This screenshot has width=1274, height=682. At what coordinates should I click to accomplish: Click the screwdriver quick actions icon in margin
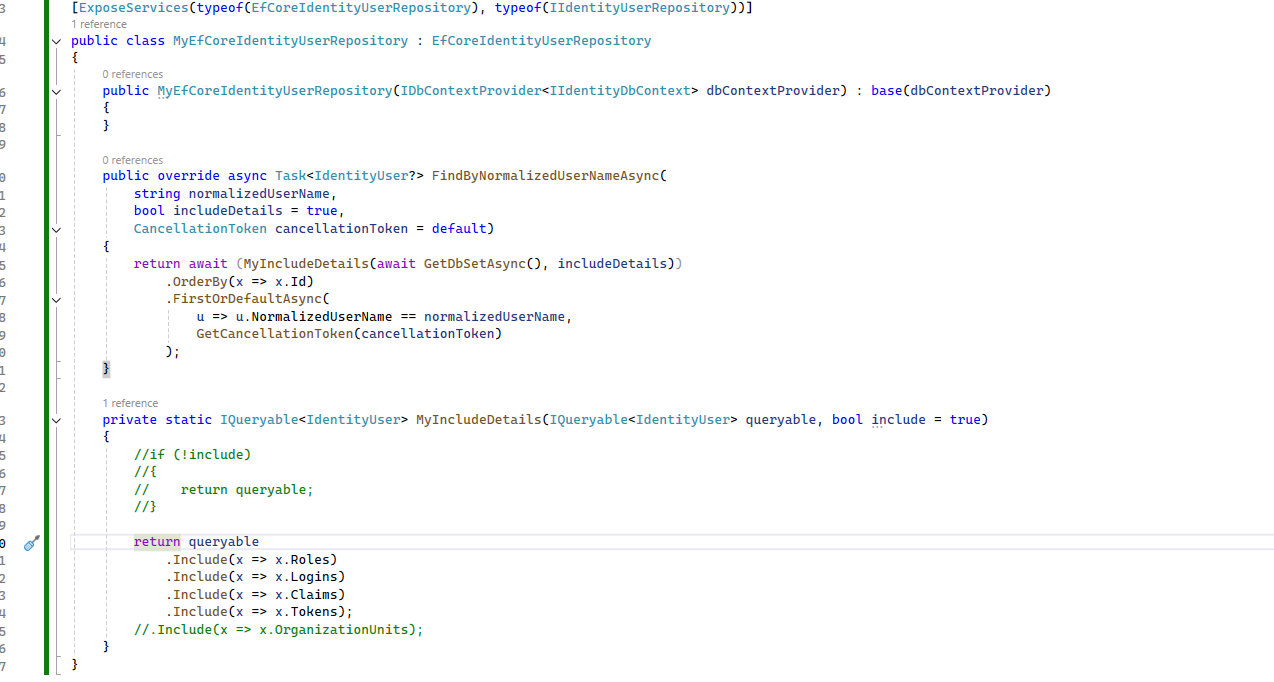pyautogui.click(x=31, y=543)
